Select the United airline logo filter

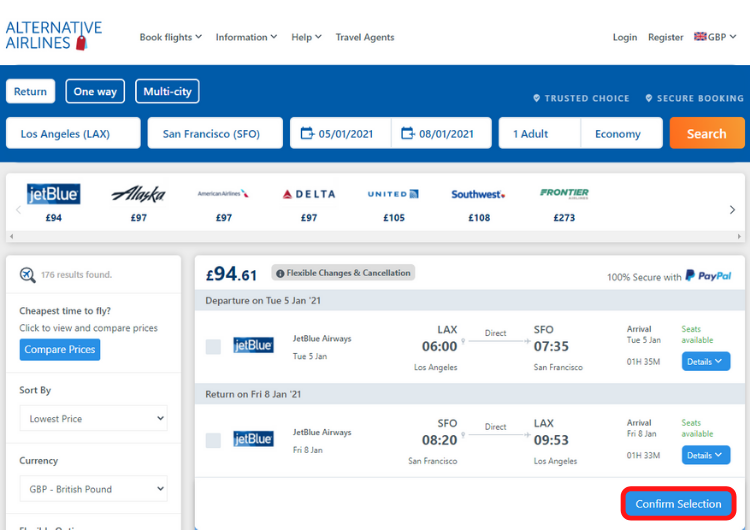tap(393, 194)
